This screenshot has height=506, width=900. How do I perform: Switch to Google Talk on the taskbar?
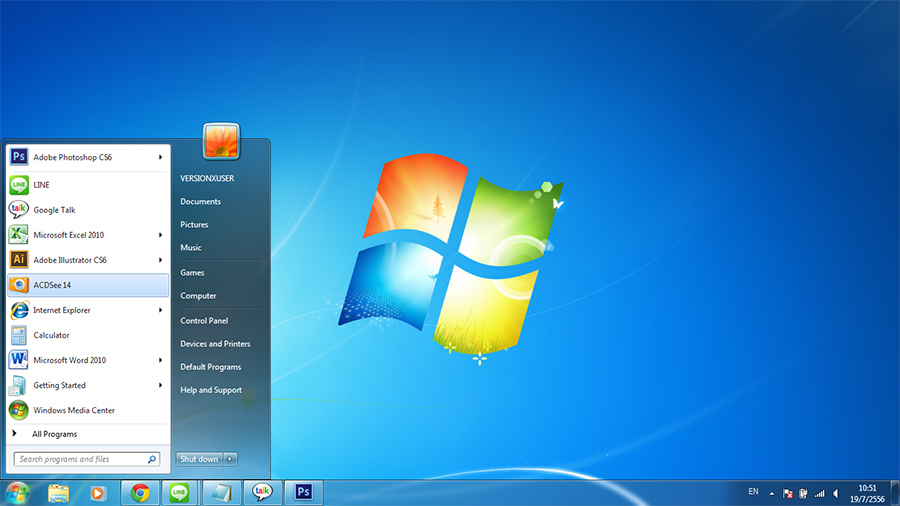[x=262, y=493]
